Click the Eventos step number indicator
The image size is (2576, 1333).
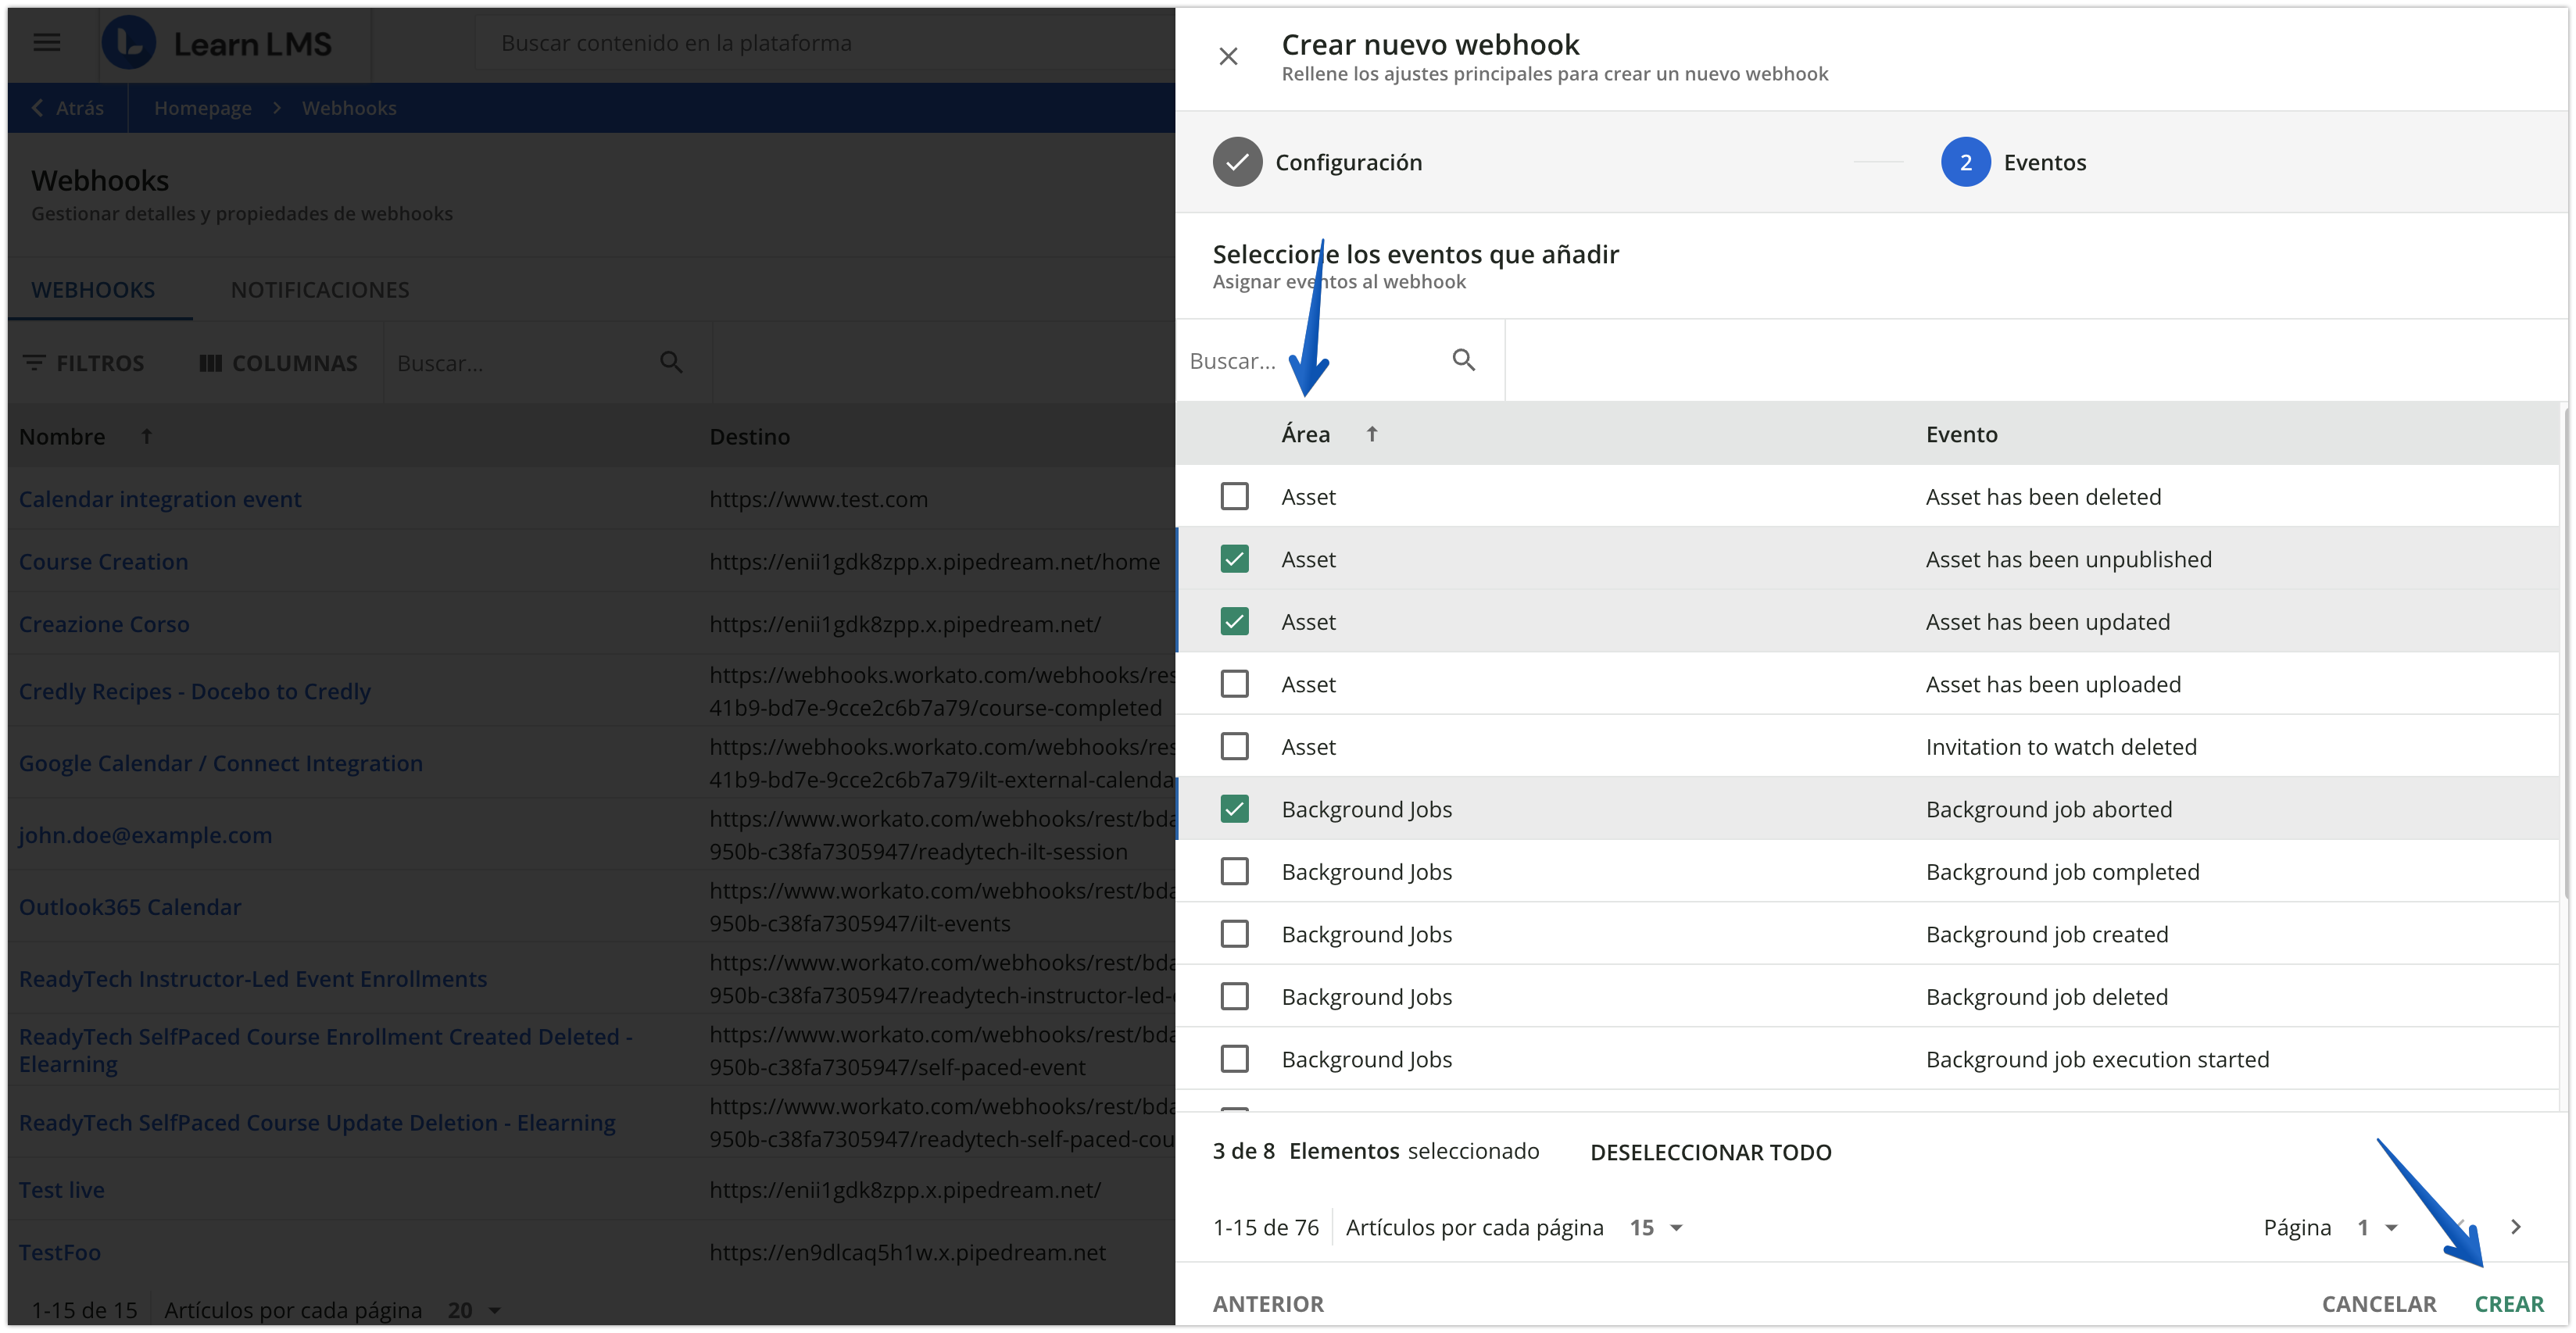[1966, 161]
